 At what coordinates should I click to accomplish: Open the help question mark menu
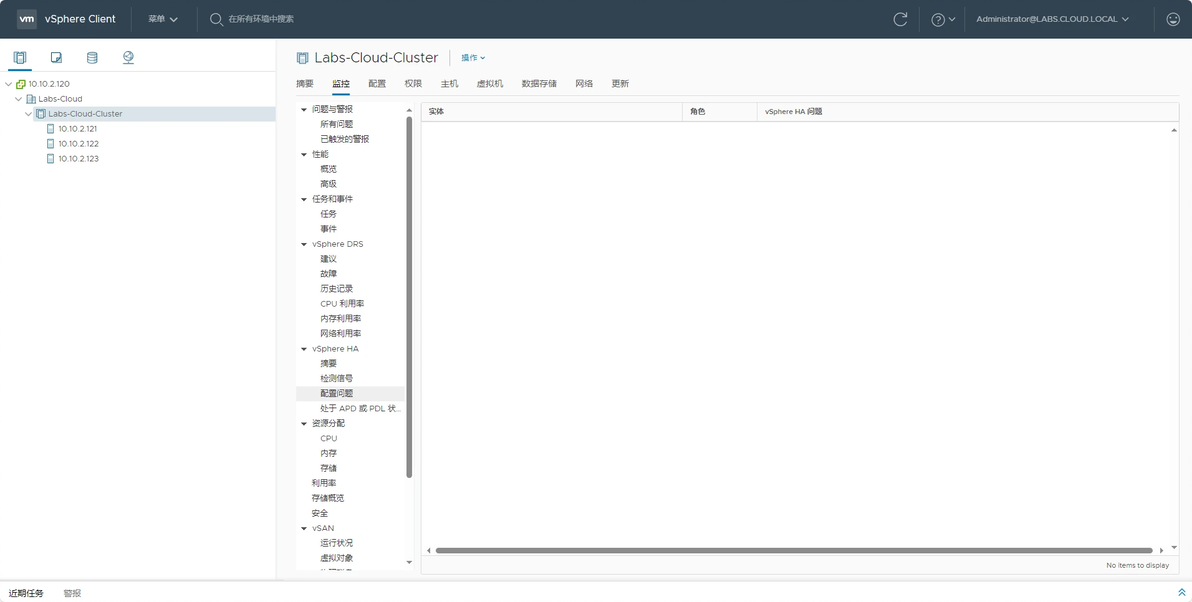pos(943,19)
